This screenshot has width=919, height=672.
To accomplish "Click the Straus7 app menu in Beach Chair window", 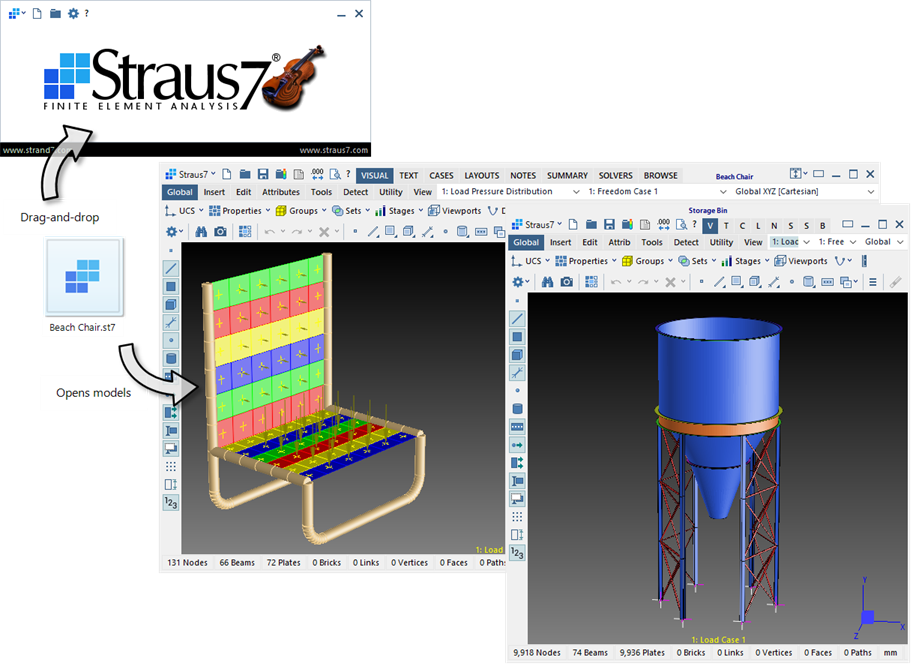I will (190, 174).
